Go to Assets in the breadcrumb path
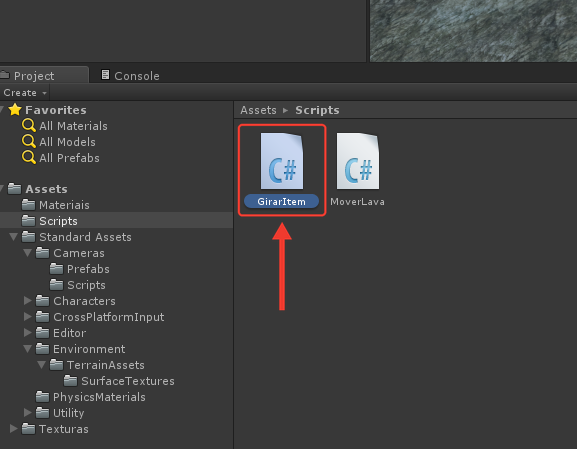Screen dimensions: 577x449 (258, 110)
